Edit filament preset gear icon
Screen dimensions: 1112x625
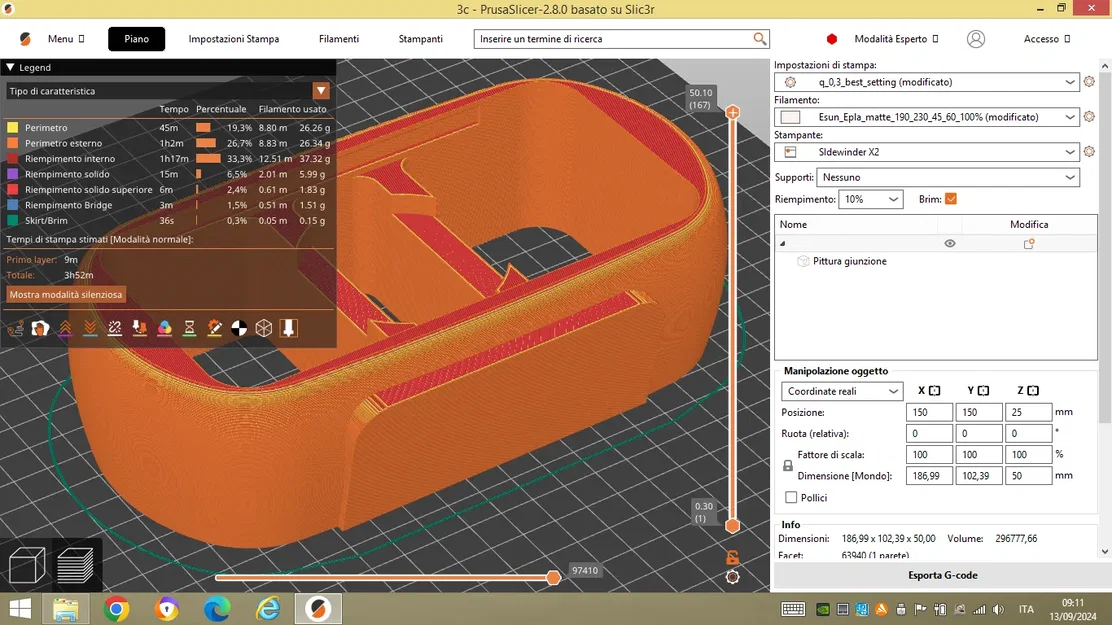1089,116
